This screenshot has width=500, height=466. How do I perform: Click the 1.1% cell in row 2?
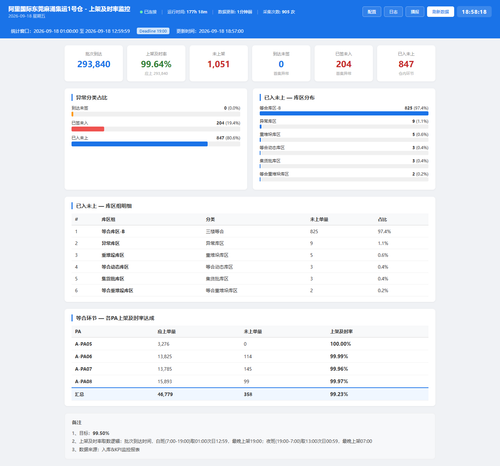click(383, 243)
